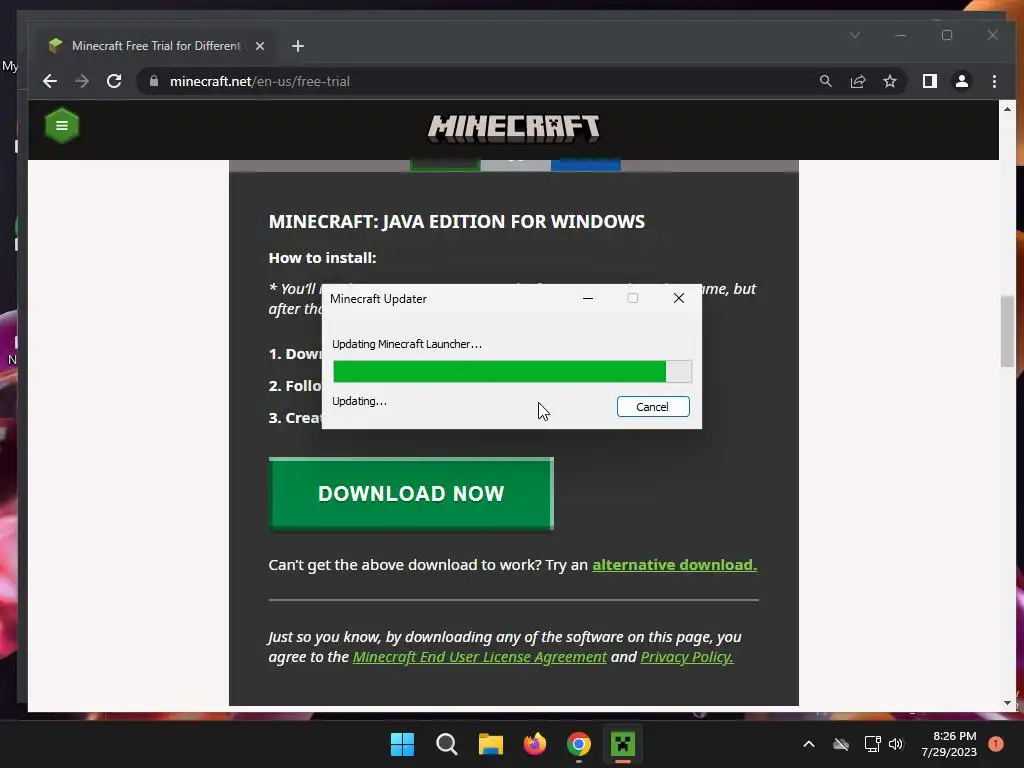
Task: Open a new tab with plus button
Action: pyautogui.click(x=298, y=46)
